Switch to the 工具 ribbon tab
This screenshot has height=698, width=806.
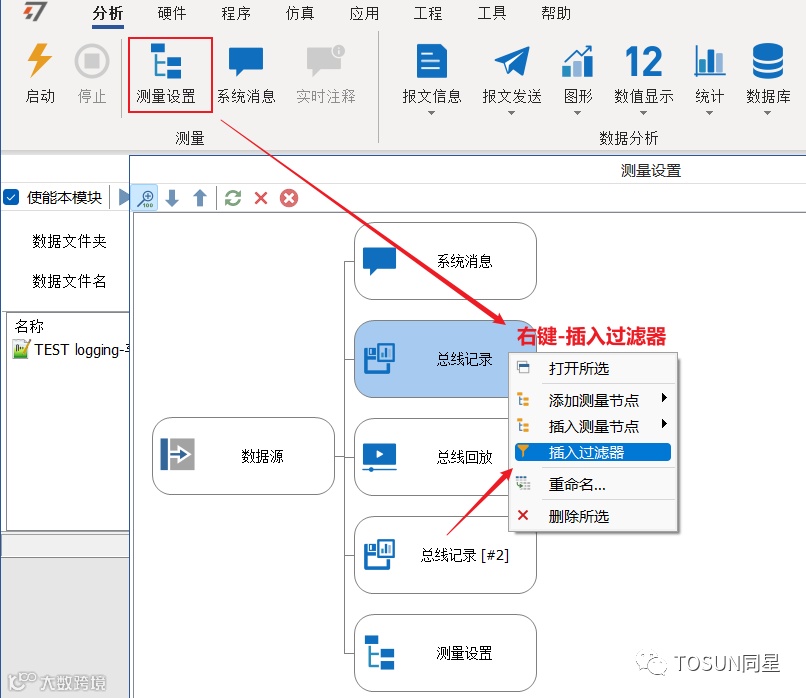[492, 13]
